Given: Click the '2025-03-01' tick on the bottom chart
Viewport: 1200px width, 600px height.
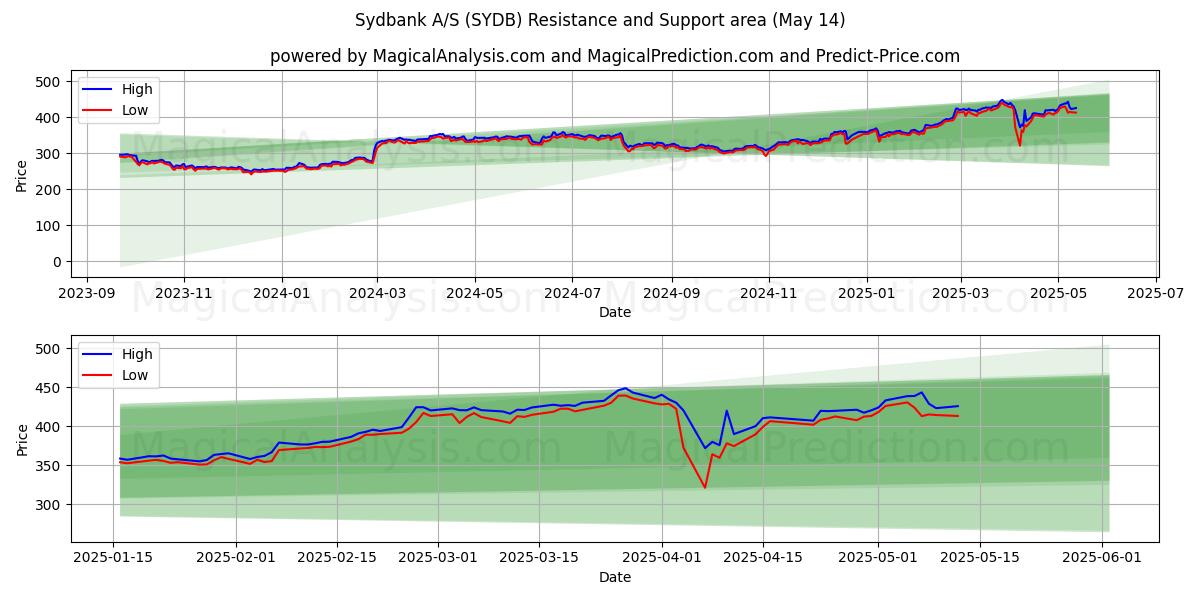Looking at the screenshot, I should click(x=438, y=557).
